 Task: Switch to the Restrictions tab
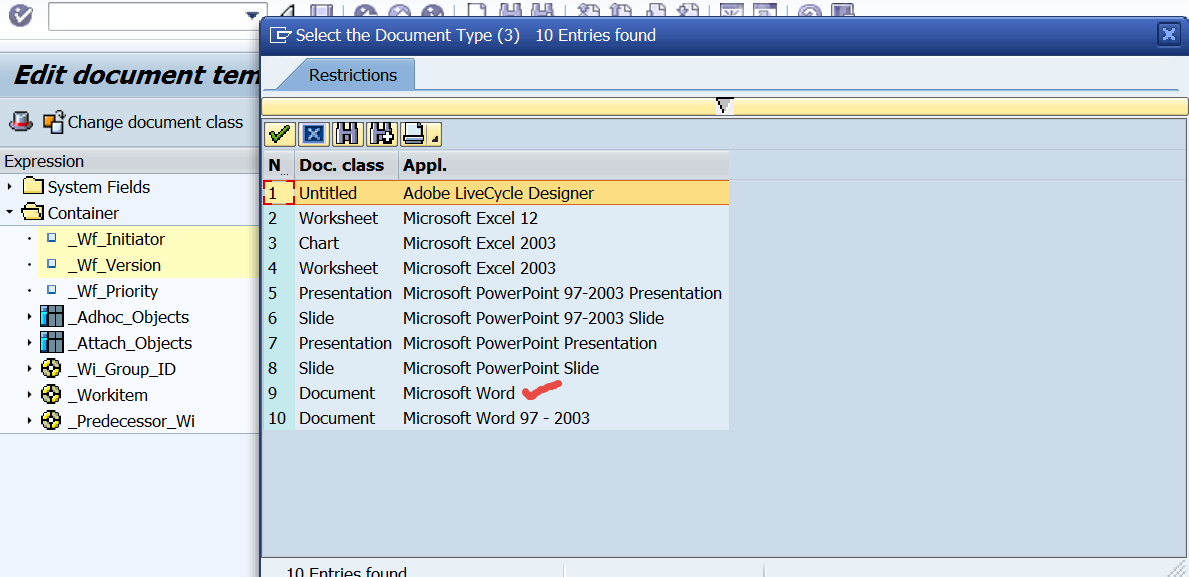coord(352,75)
